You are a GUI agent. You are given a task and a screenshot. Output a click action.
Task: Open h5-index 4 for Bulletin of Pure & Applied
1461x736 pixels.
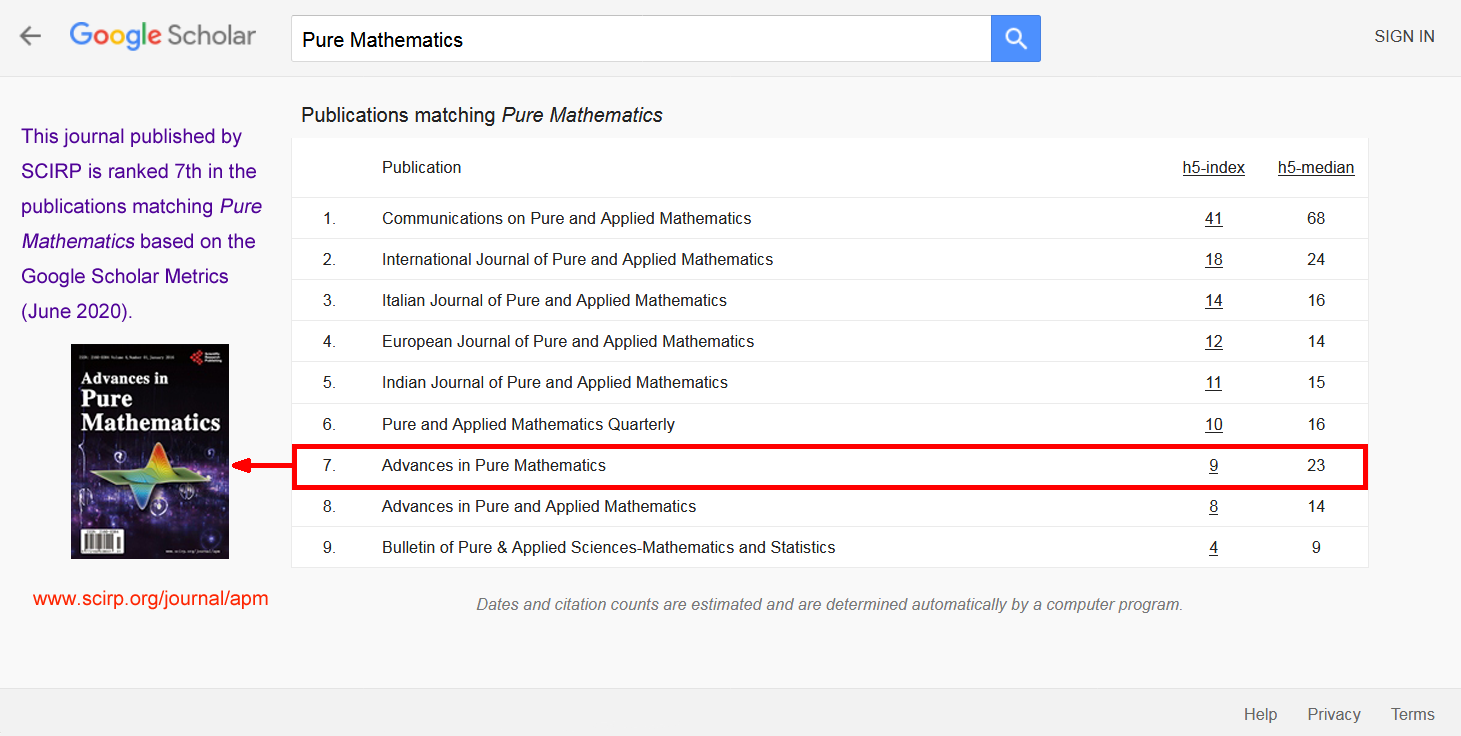[1213, 548]
